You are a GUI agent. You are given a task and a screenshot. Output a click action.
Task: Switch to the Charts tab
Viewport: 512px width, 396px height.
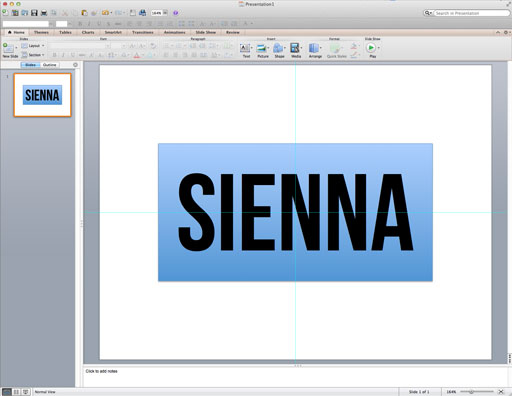(x=88, y=32)
